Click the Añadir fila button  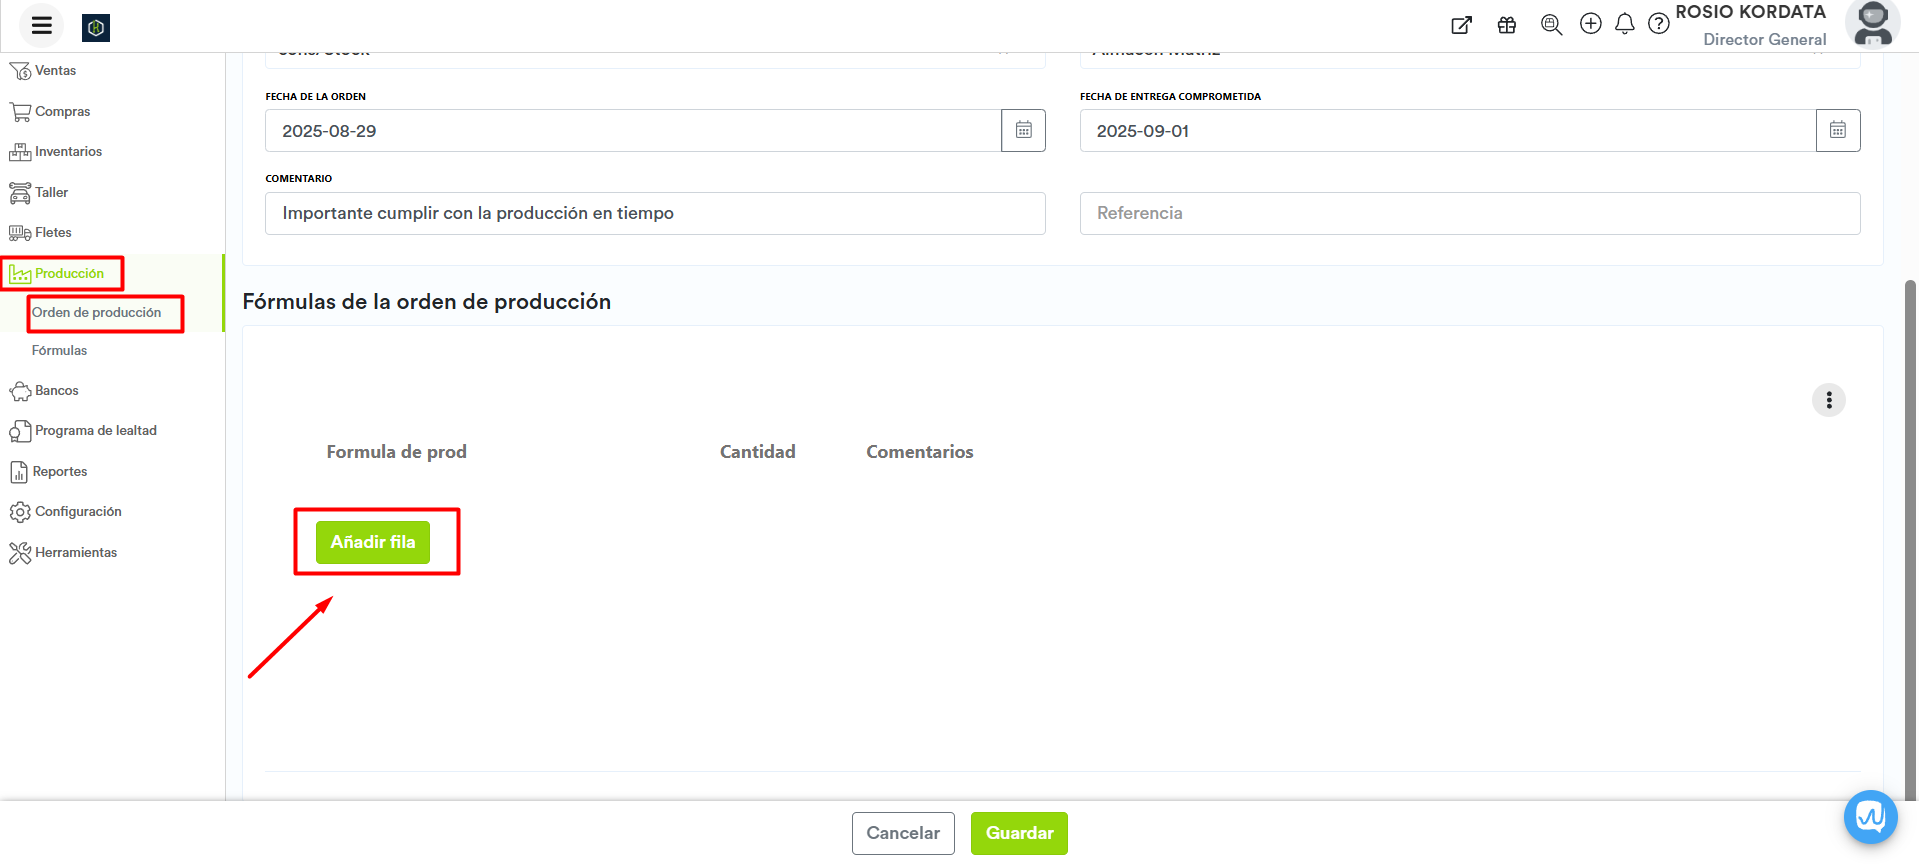pyautogui.click(x=372, y=542)
